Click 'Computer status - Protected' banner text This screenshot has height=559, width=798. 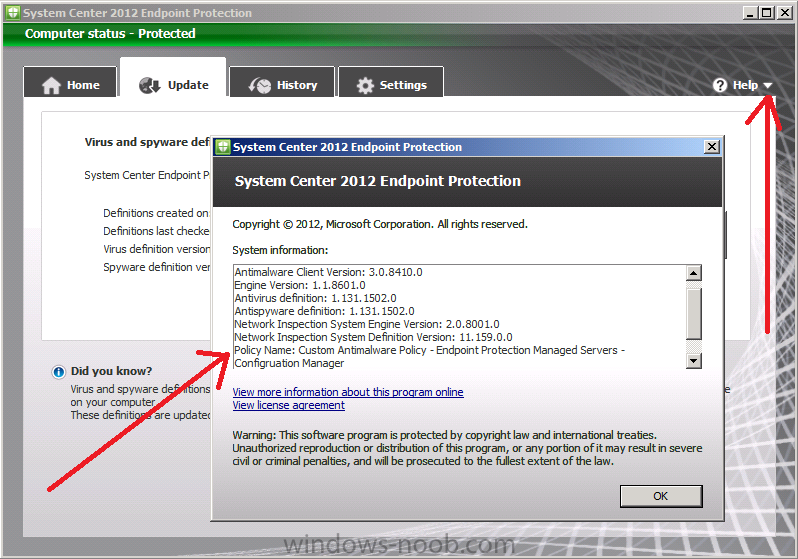pyautogui.click(x=110, y=34)
